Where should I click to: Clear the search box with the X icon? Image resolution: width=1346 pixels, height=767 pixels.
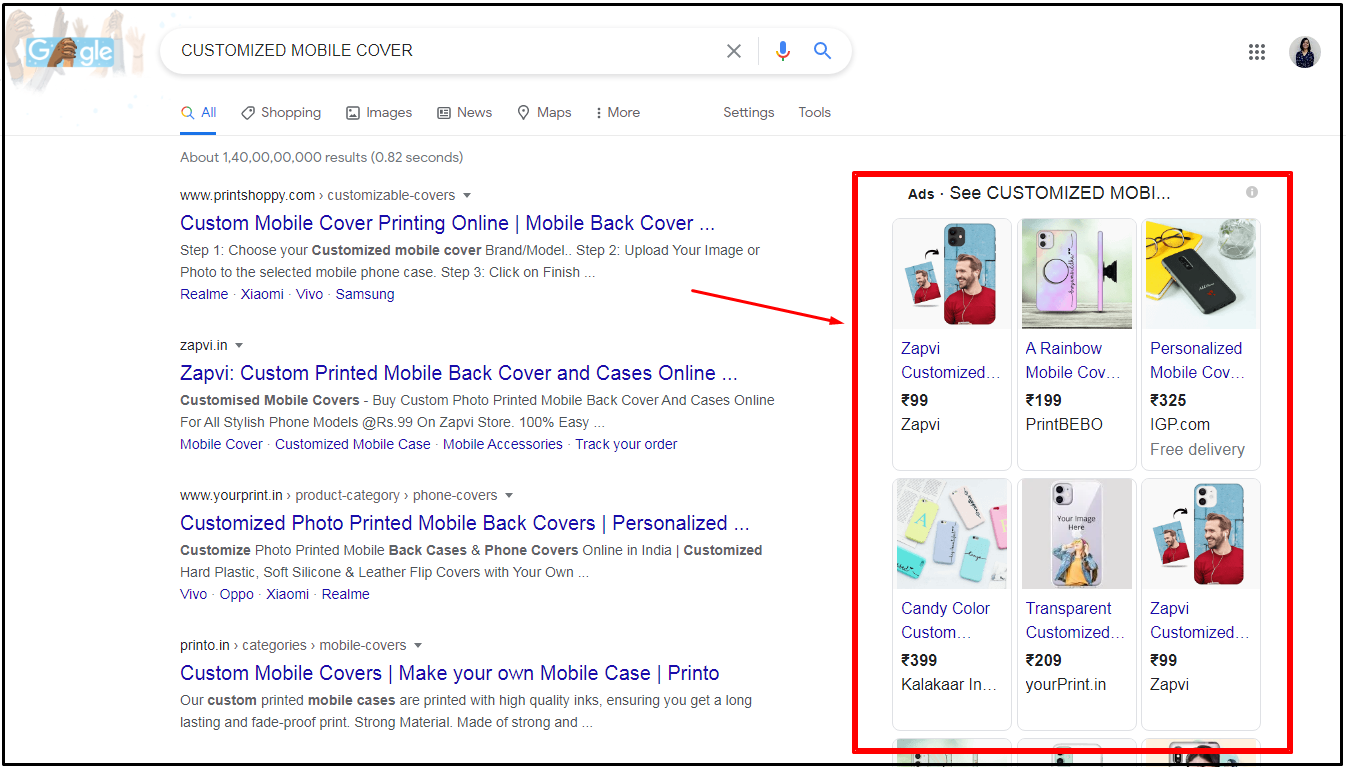734,51
